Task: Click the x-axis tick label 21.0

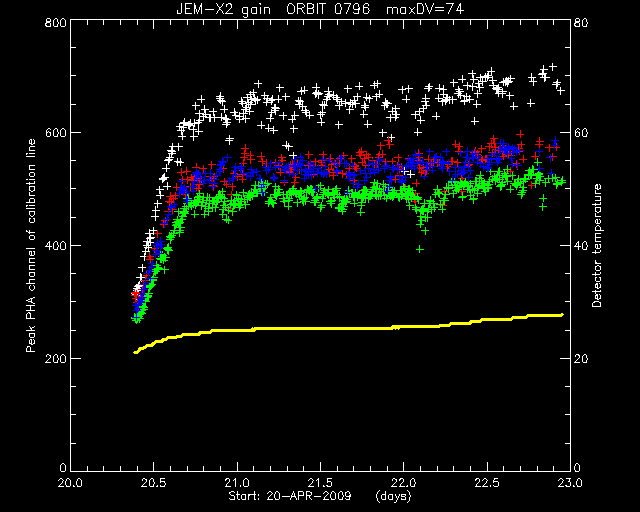Action: click(x=237, y=483)
